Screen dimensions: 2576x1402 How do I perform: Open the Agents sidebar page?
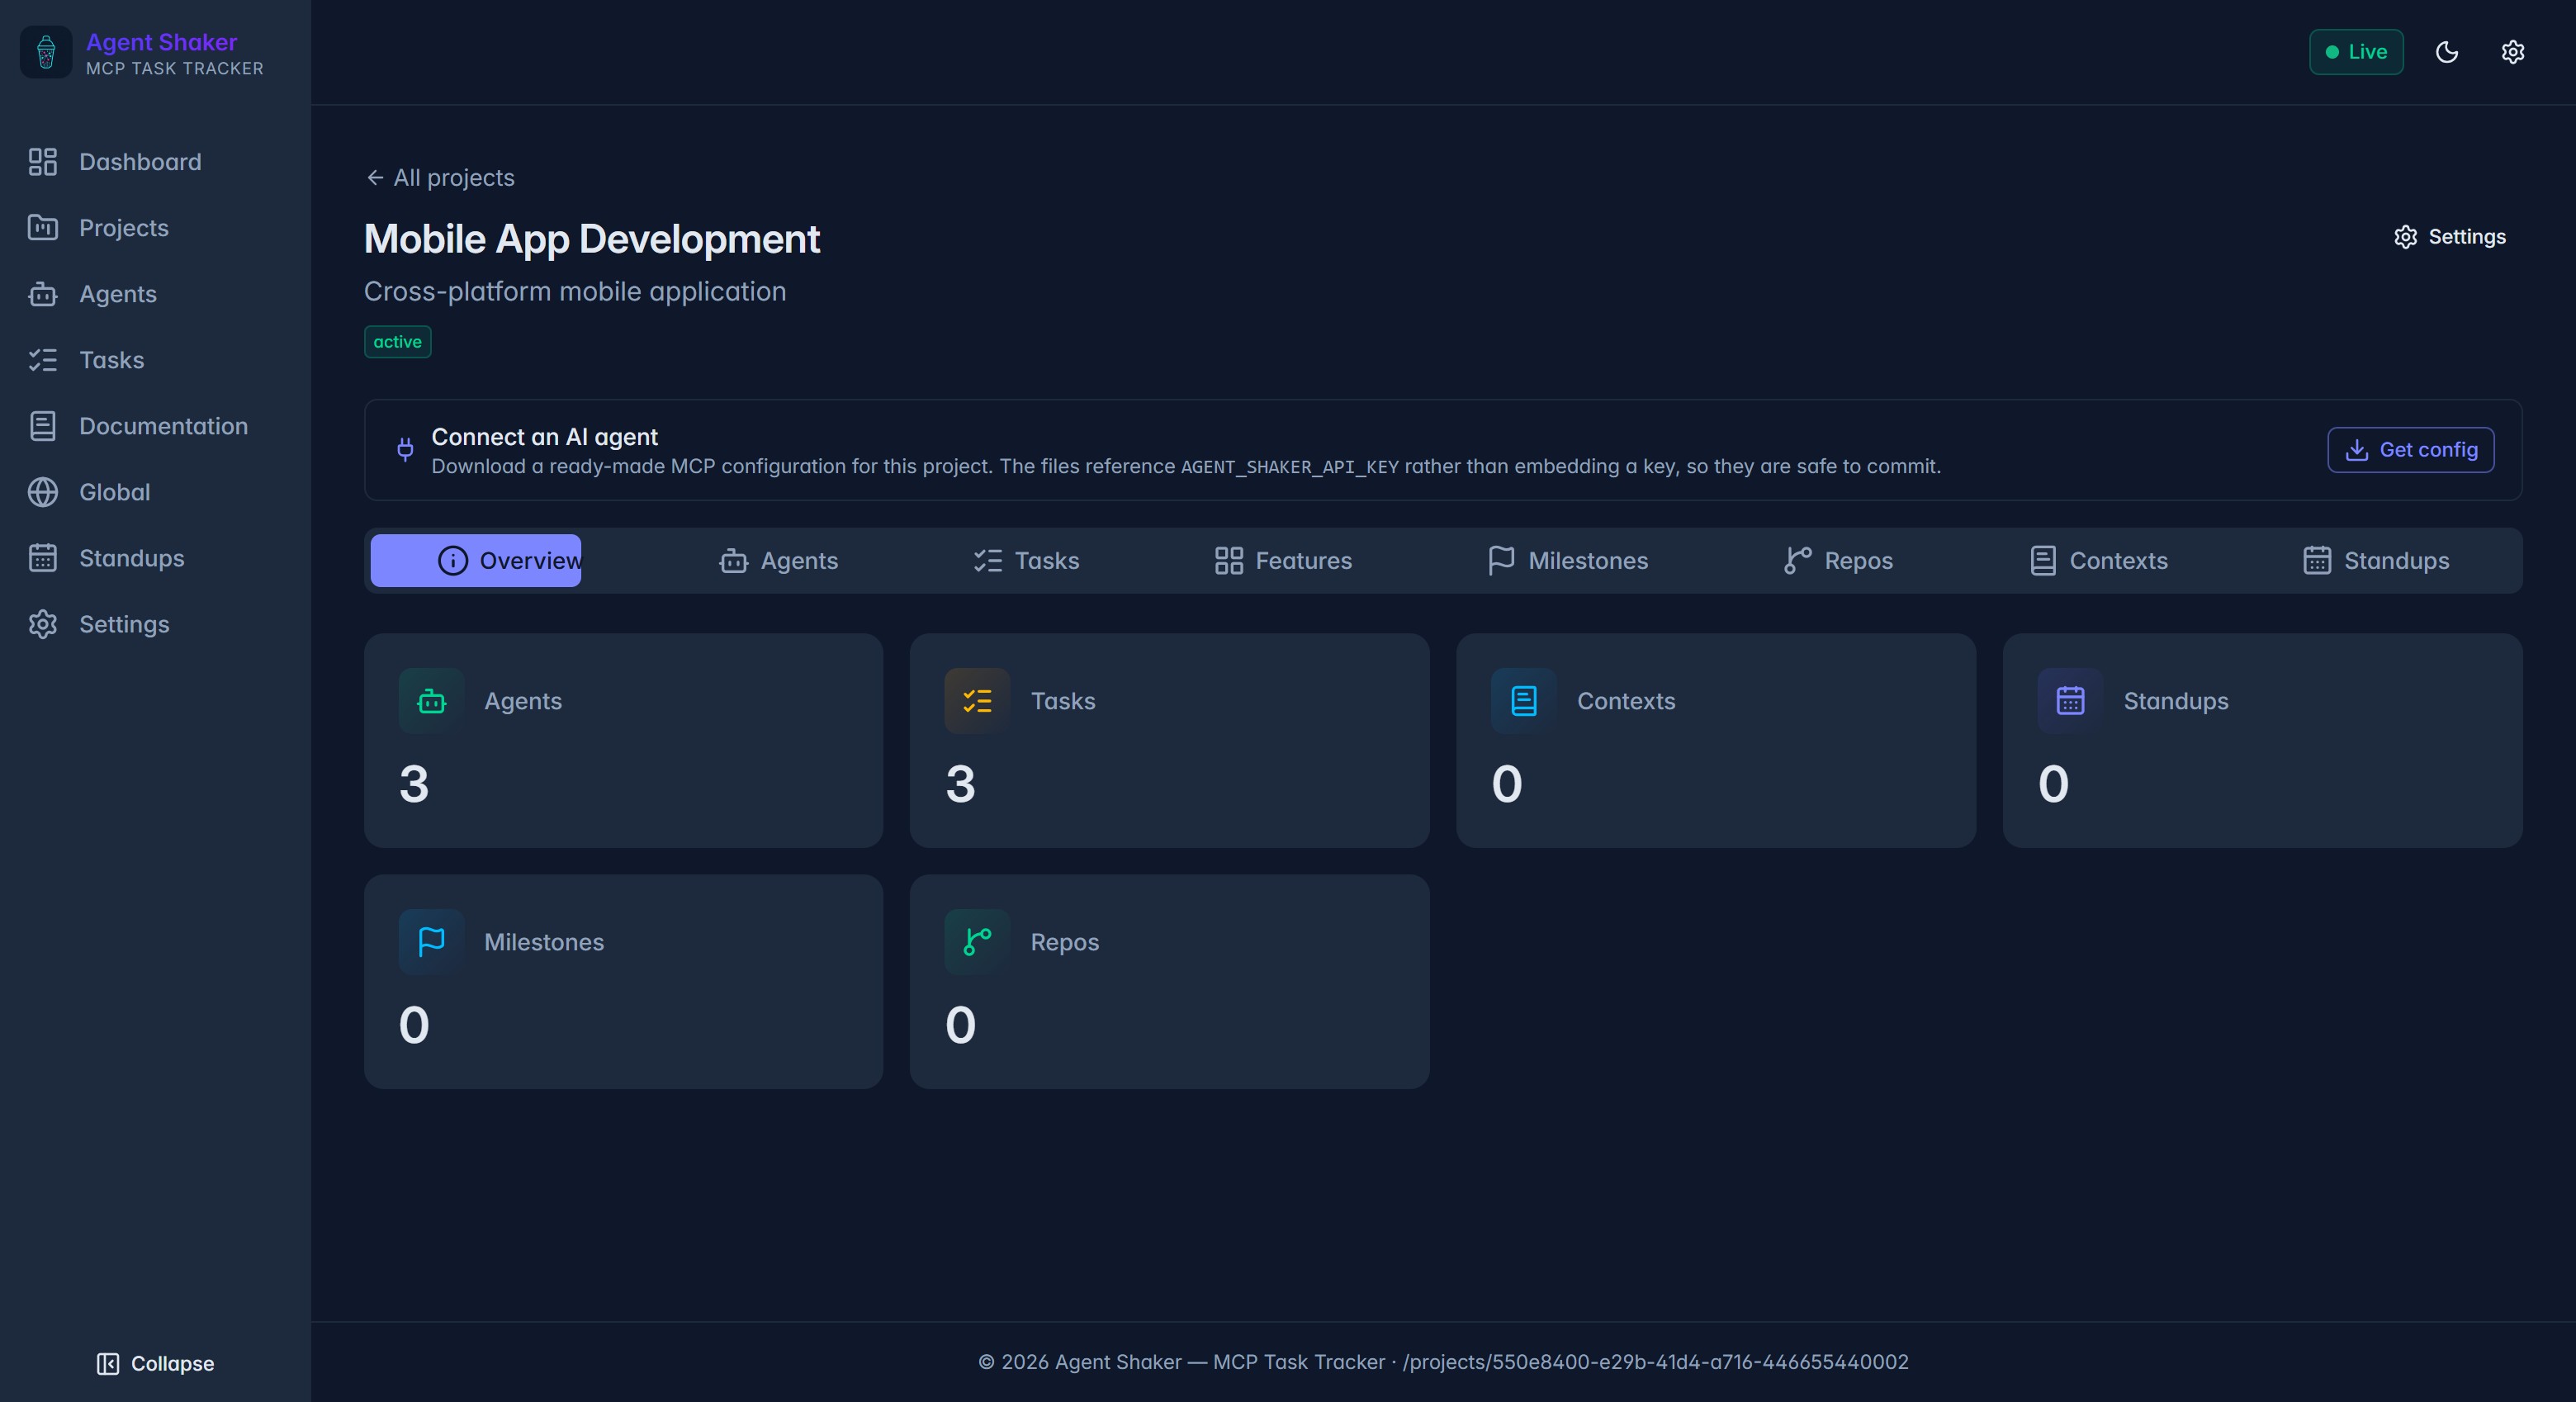coord(155,294)
